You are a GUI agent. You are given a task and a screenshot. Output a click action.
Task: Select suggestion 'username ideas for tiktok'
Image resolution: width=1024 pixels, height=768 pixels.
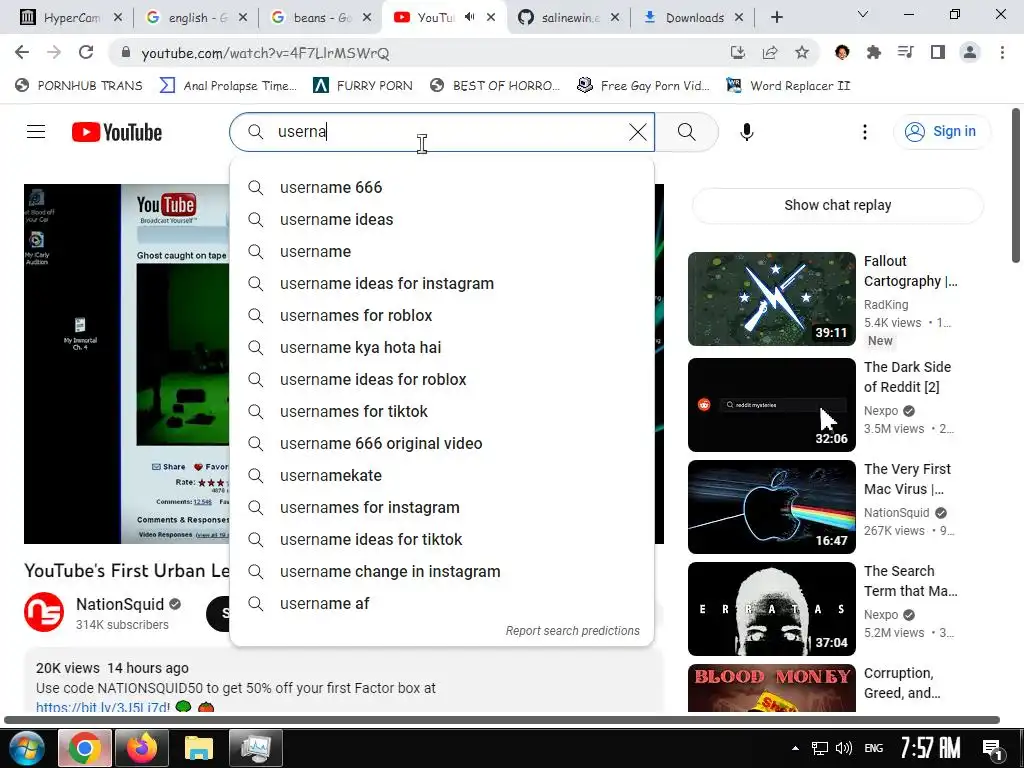pos(441,539)
